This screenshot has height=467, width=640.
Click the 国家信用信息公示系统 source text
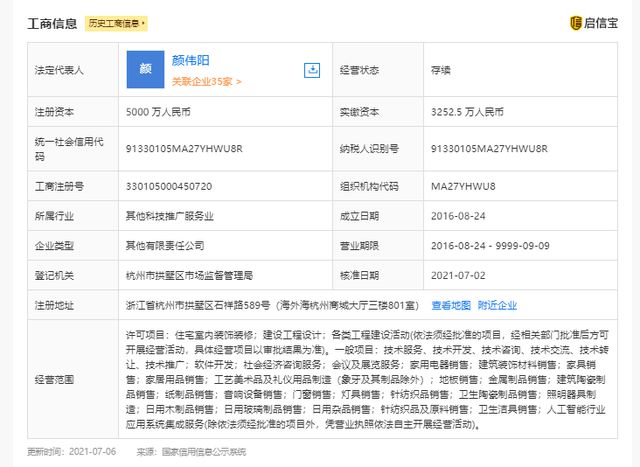coord(204,452)
